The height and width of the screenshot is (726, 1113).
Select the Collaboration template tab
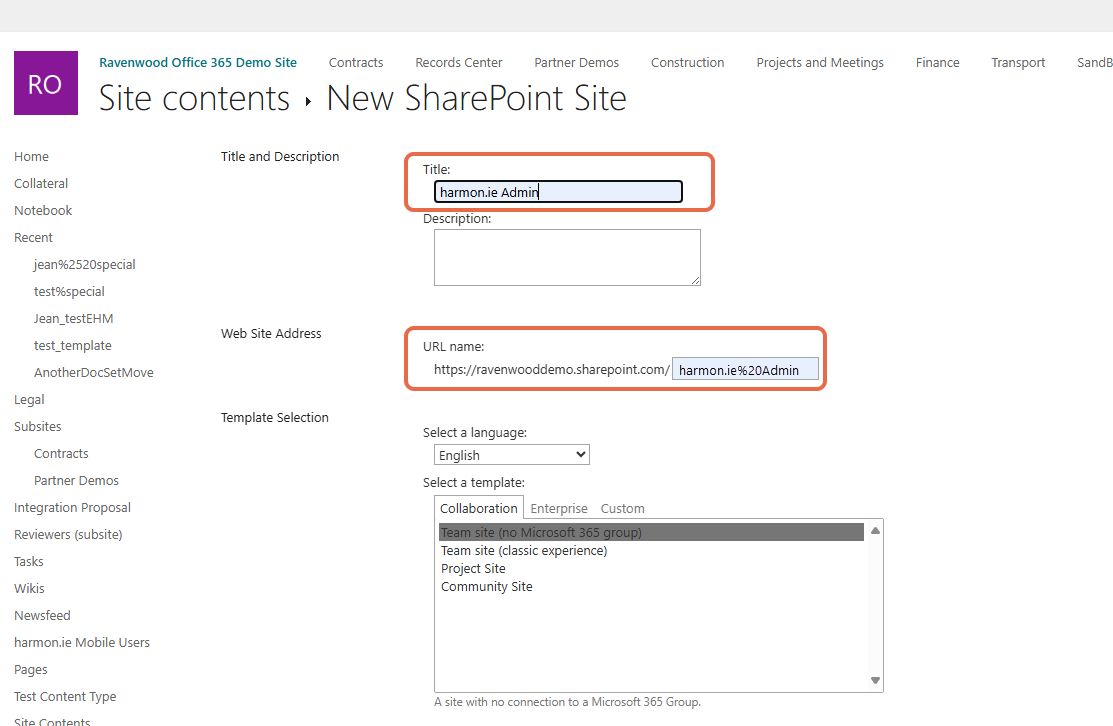tap(479, 508)
